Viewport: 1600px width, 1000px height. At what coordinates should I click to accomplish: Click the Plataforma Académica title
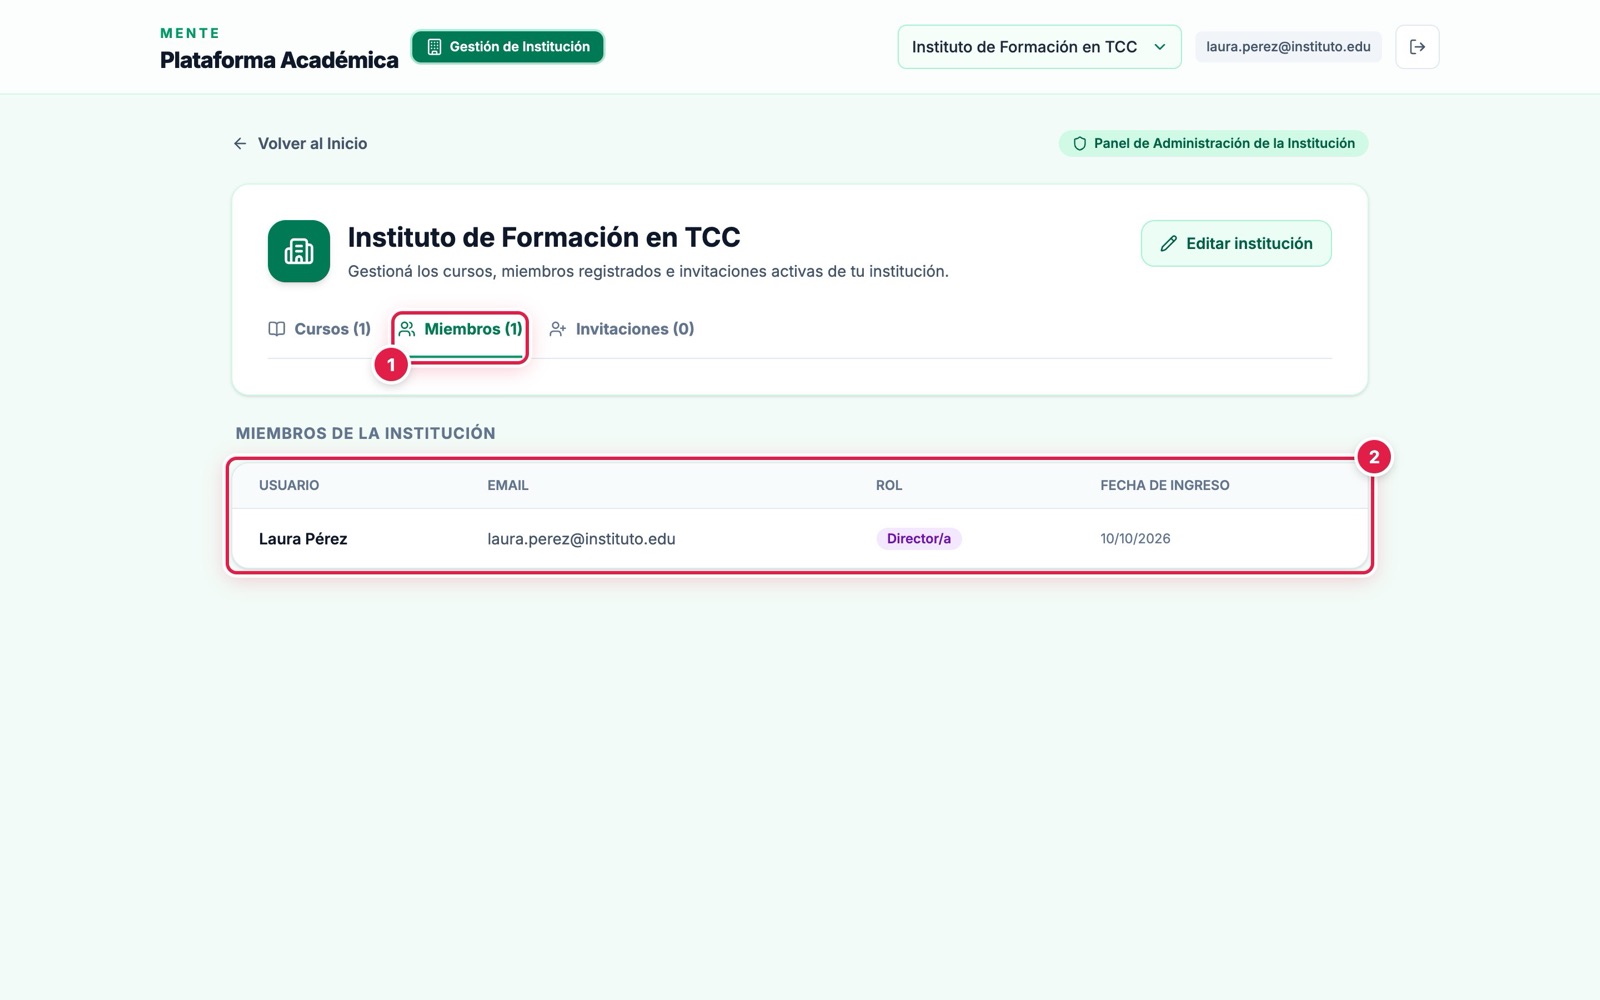[279, 60]
